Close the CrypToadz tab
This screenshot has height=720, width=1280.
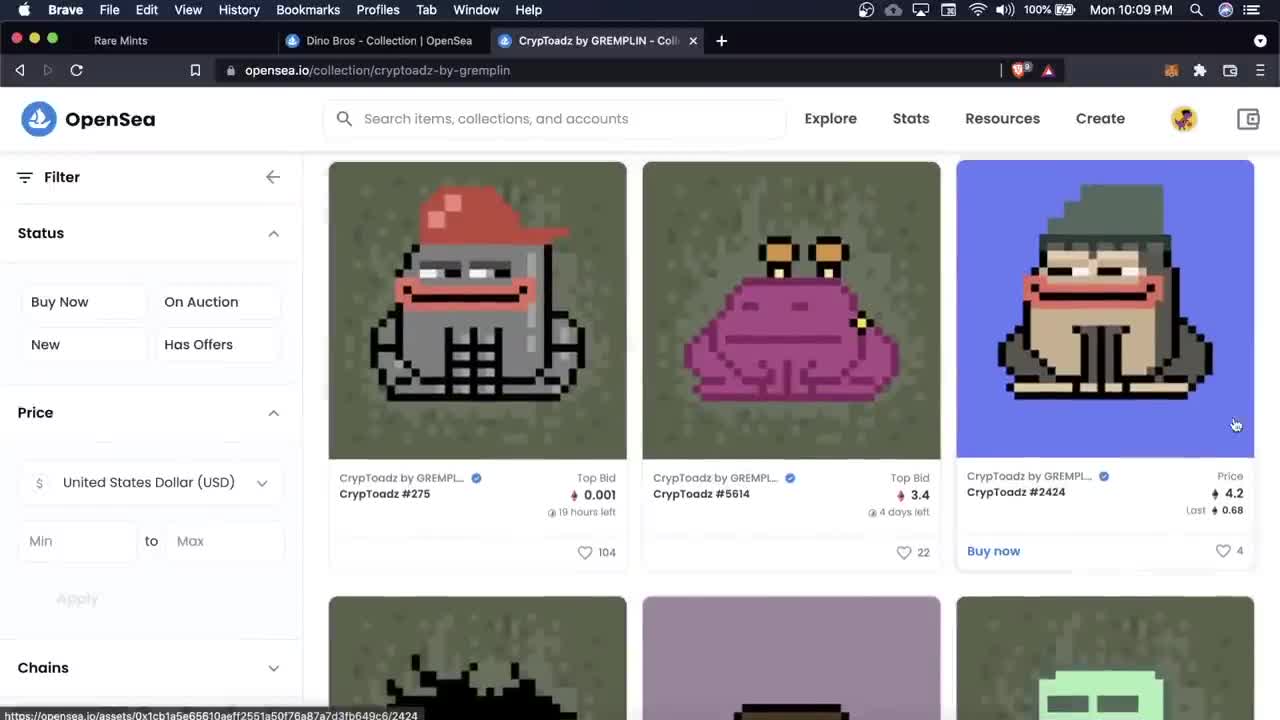[x=693, y=41]
